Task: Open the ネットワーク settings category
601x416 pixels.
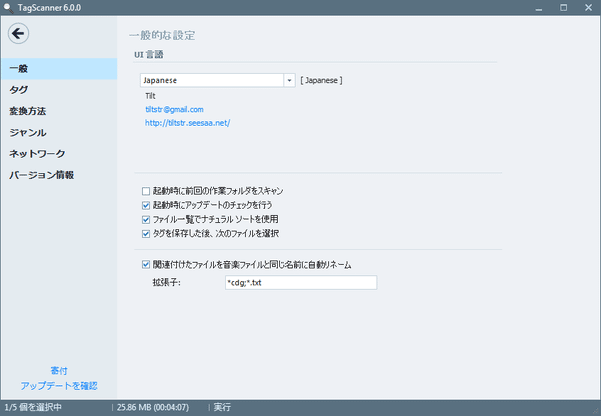Action: pyautogui.click(x=59, y=154)
